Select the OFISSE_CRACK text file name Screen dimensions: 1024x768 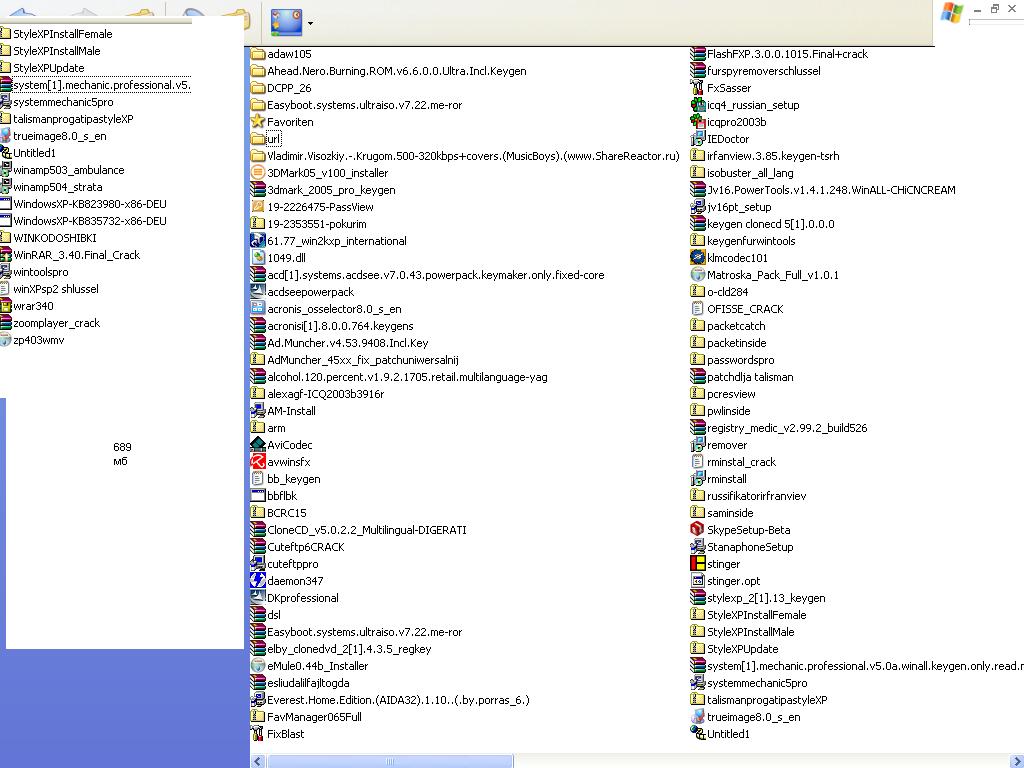coord(745,308)
